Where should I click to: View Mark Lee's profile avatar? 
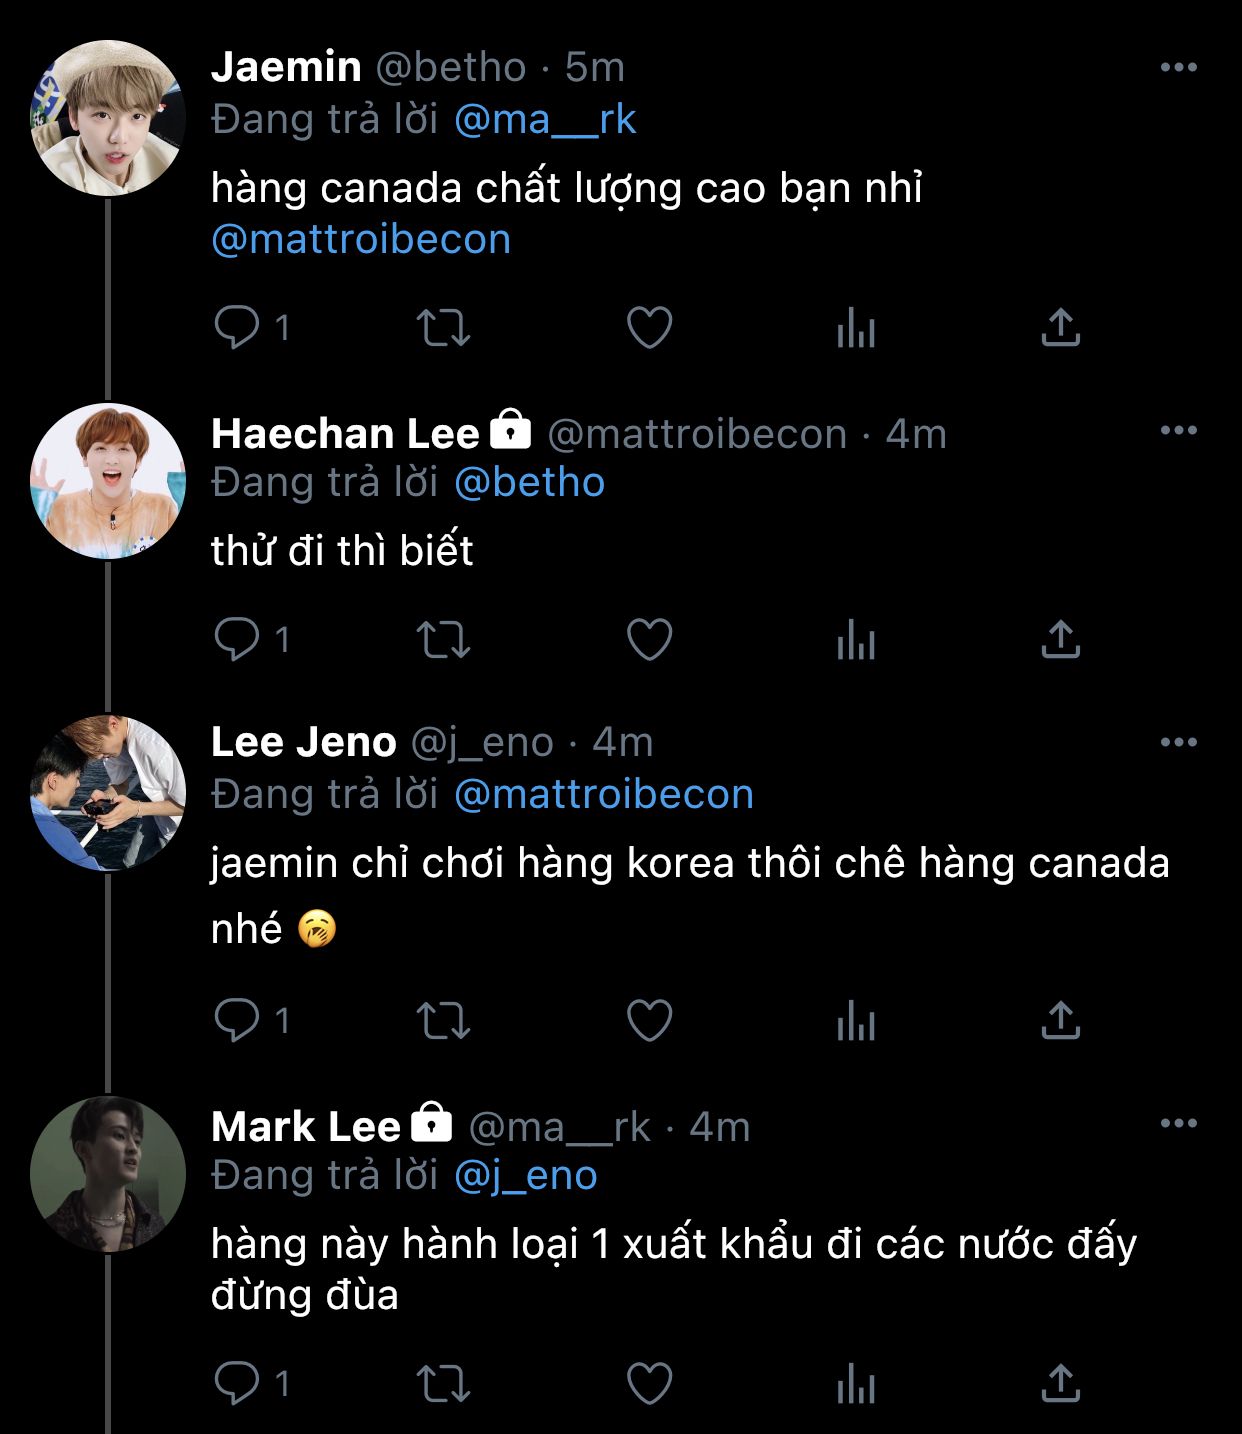[x=108, y=1174]
